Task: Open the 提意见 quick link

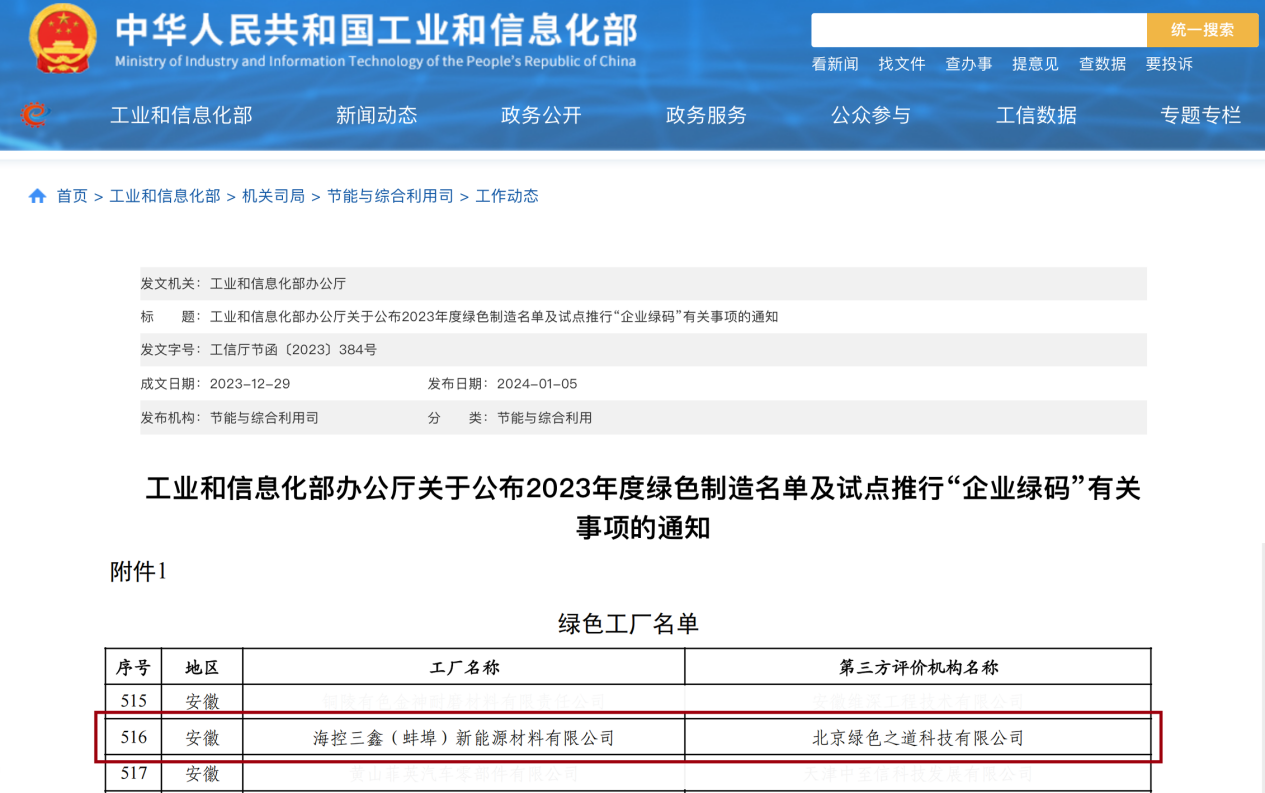Action: [x=1035, y=63]
